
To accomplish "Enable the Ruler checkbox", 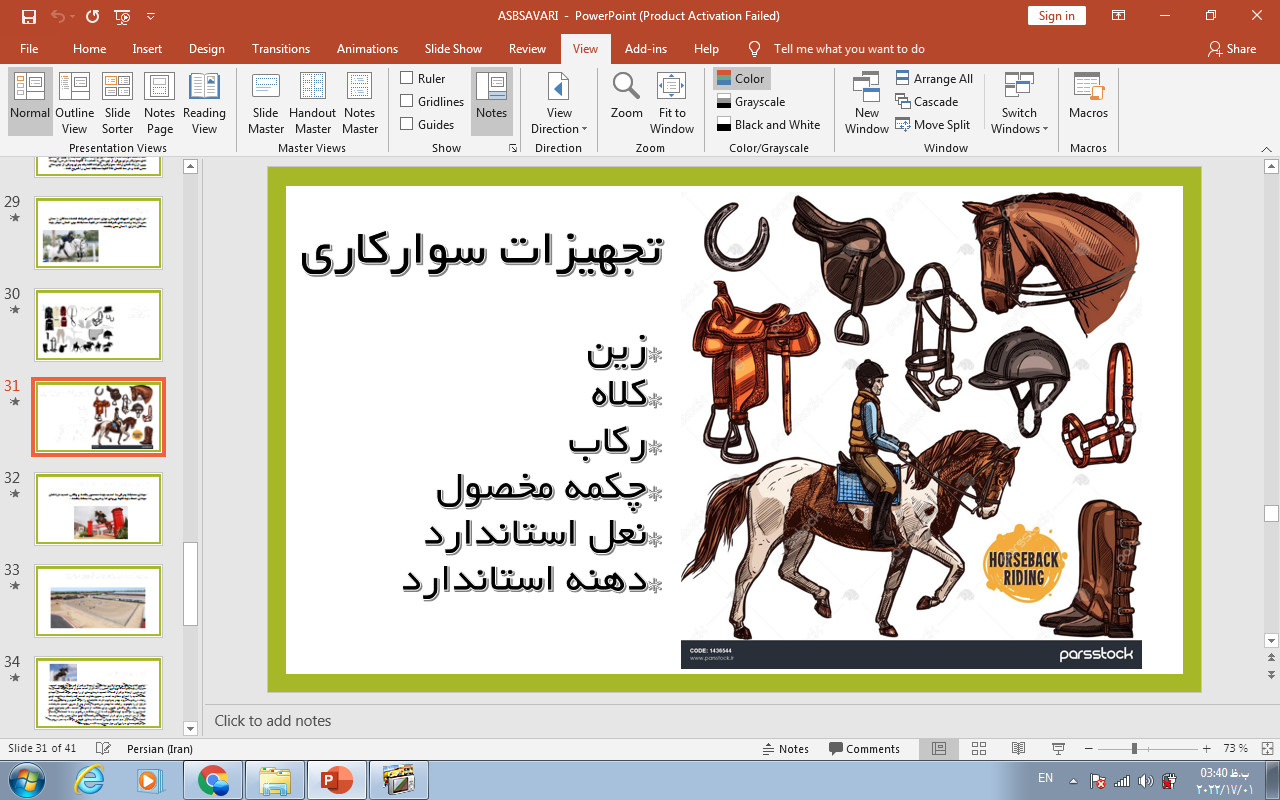I will point(407,78).
